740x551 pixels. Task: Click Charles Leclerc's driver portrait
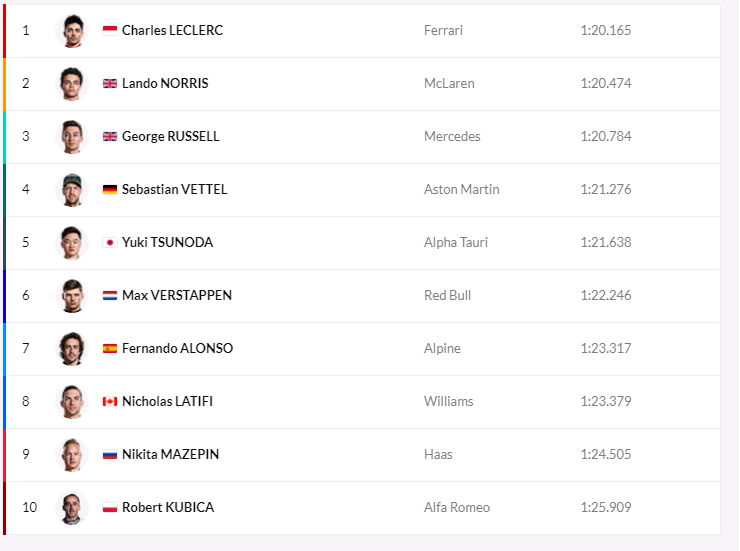tap(72, 31)
